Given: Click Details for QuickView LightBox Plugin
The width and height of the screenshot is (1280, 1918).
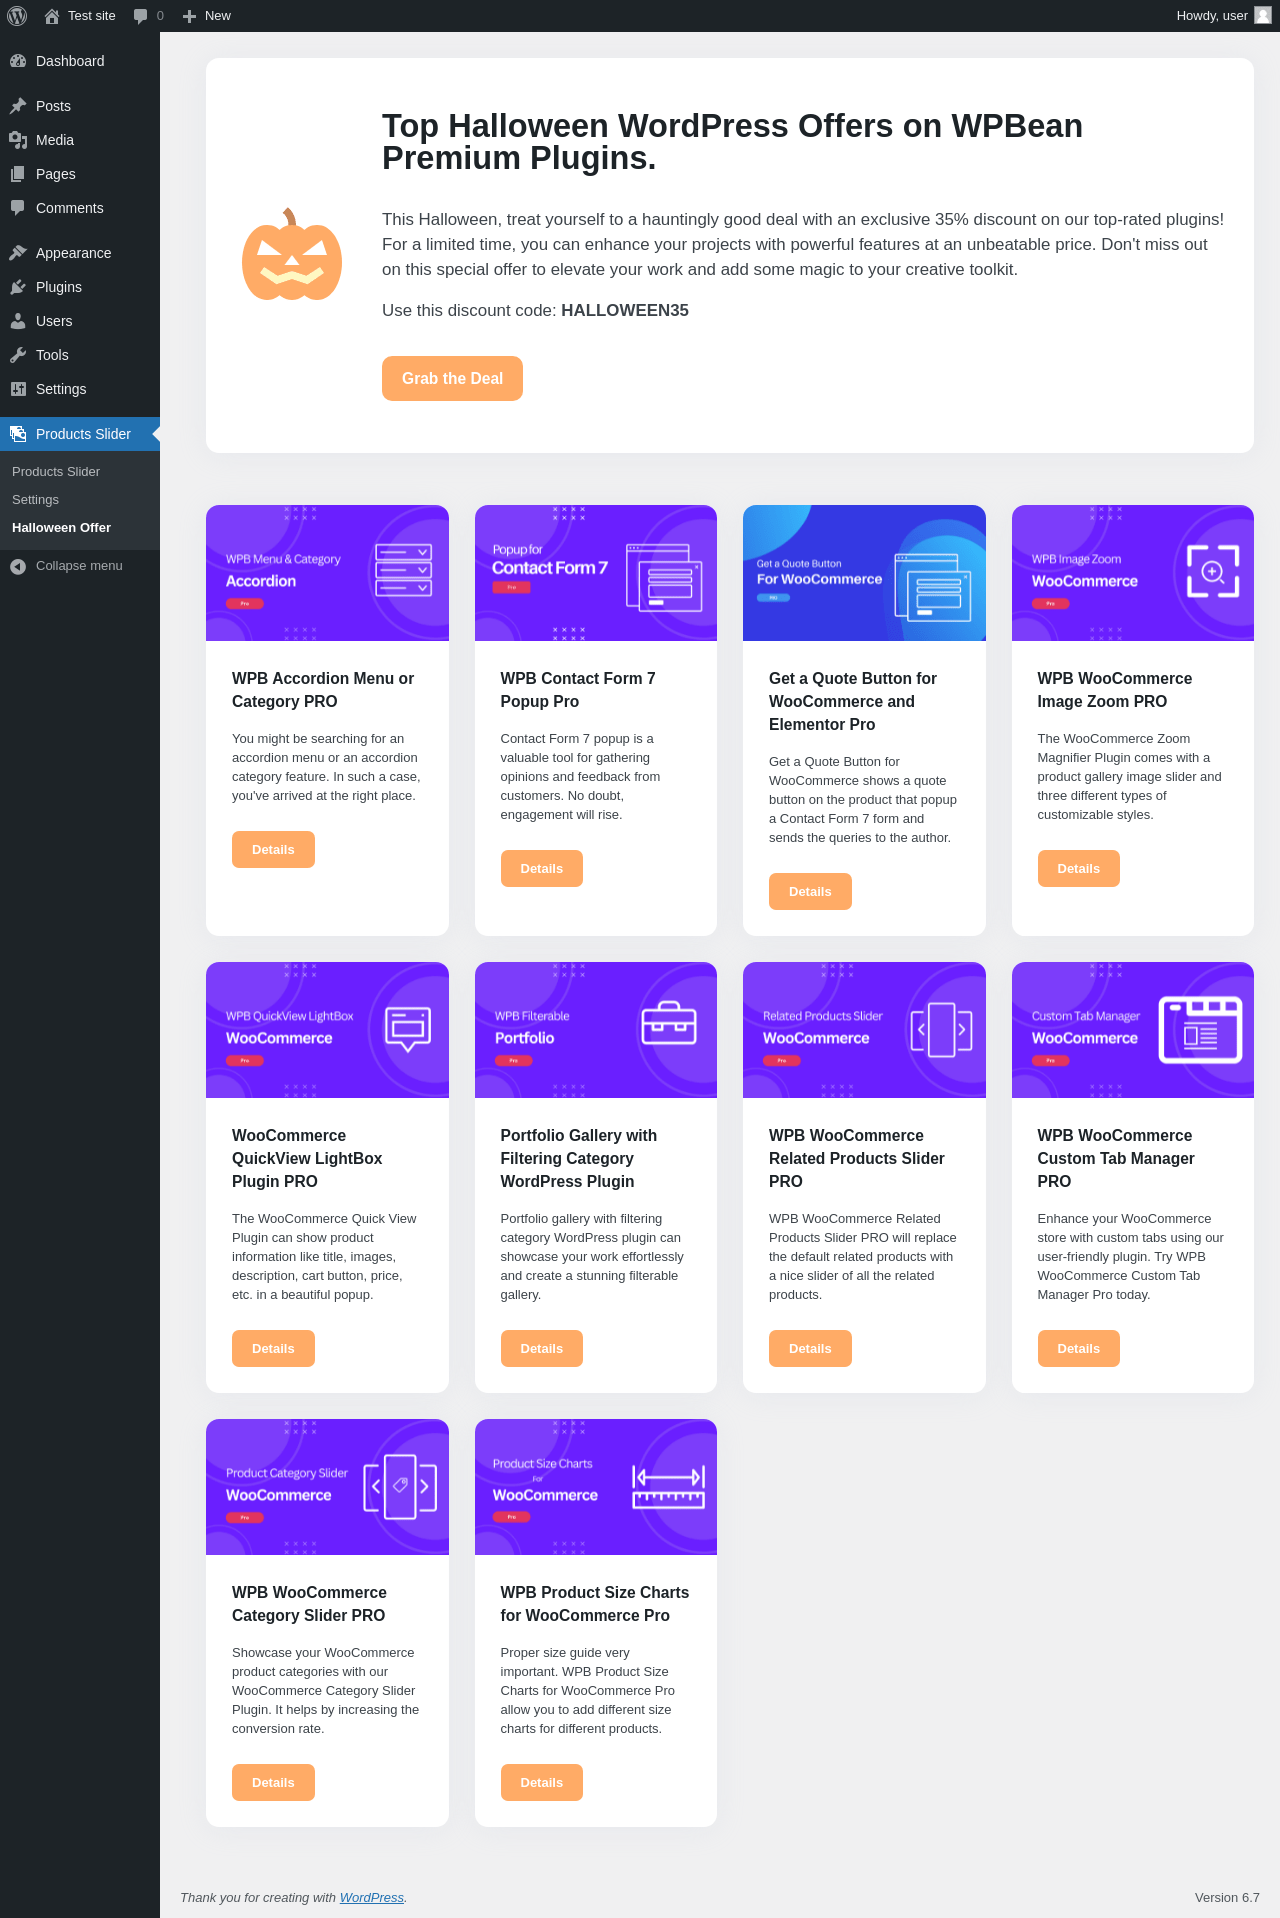Looking at the screenshot, I should pyautogui.click(x=273, y=1348).
